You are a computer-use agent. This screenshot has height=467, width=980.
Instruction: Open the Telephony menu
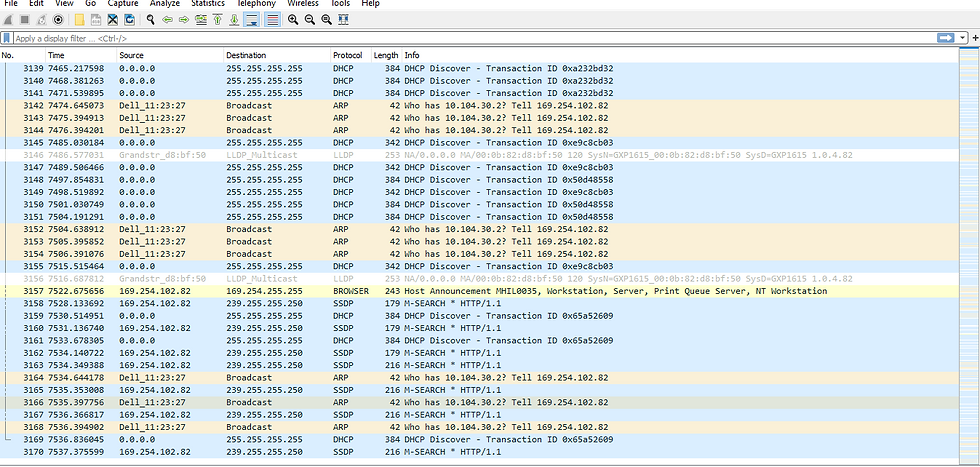[x=256, y=4]
